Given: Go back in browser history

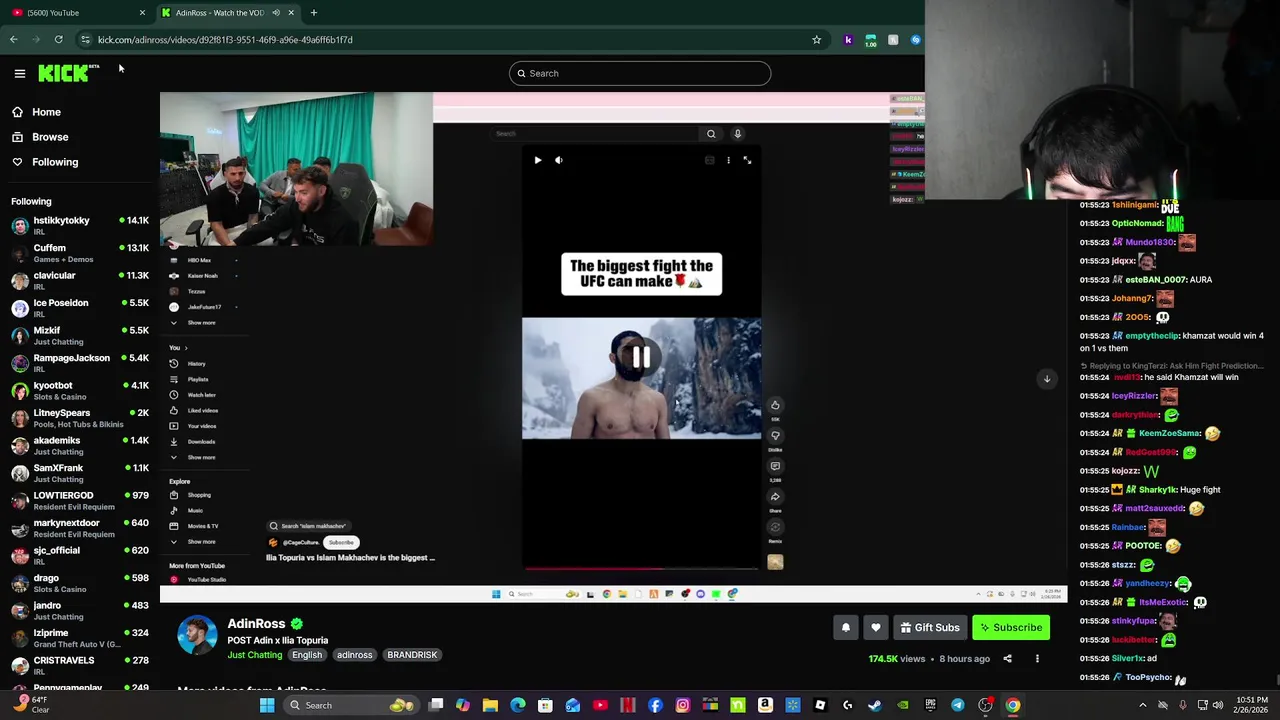Looking at the screenshot, I should (13, 40).
